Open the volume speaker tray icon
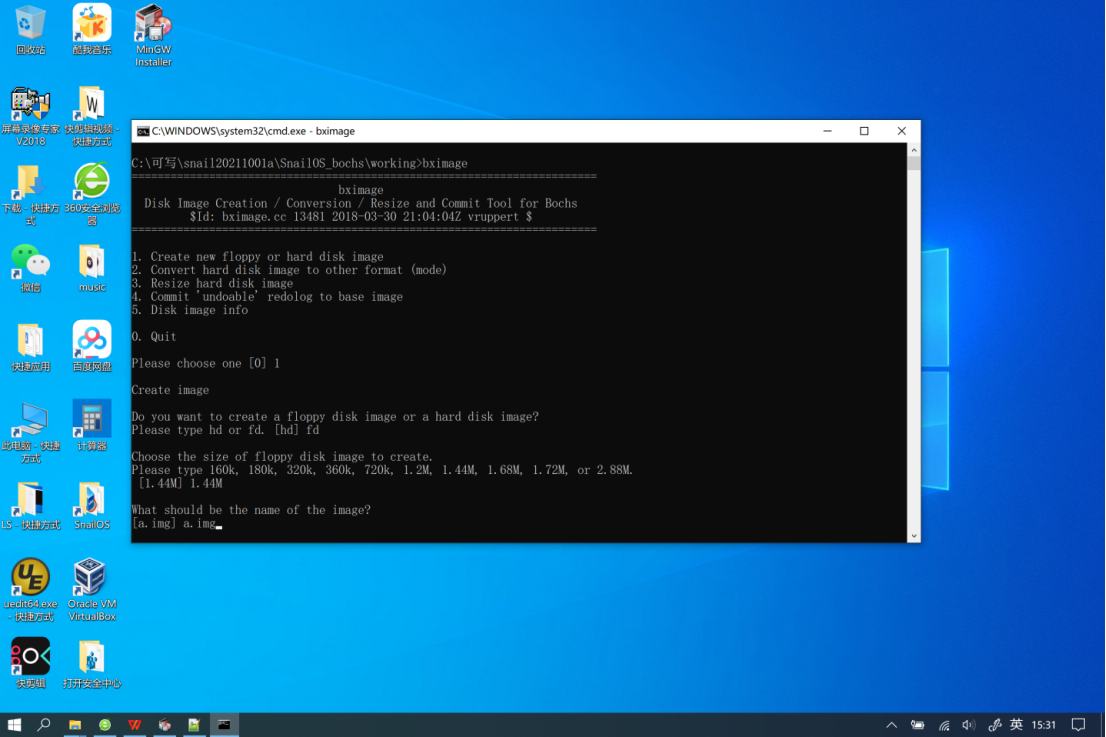Screen dimensions: 1106x737 968,724
